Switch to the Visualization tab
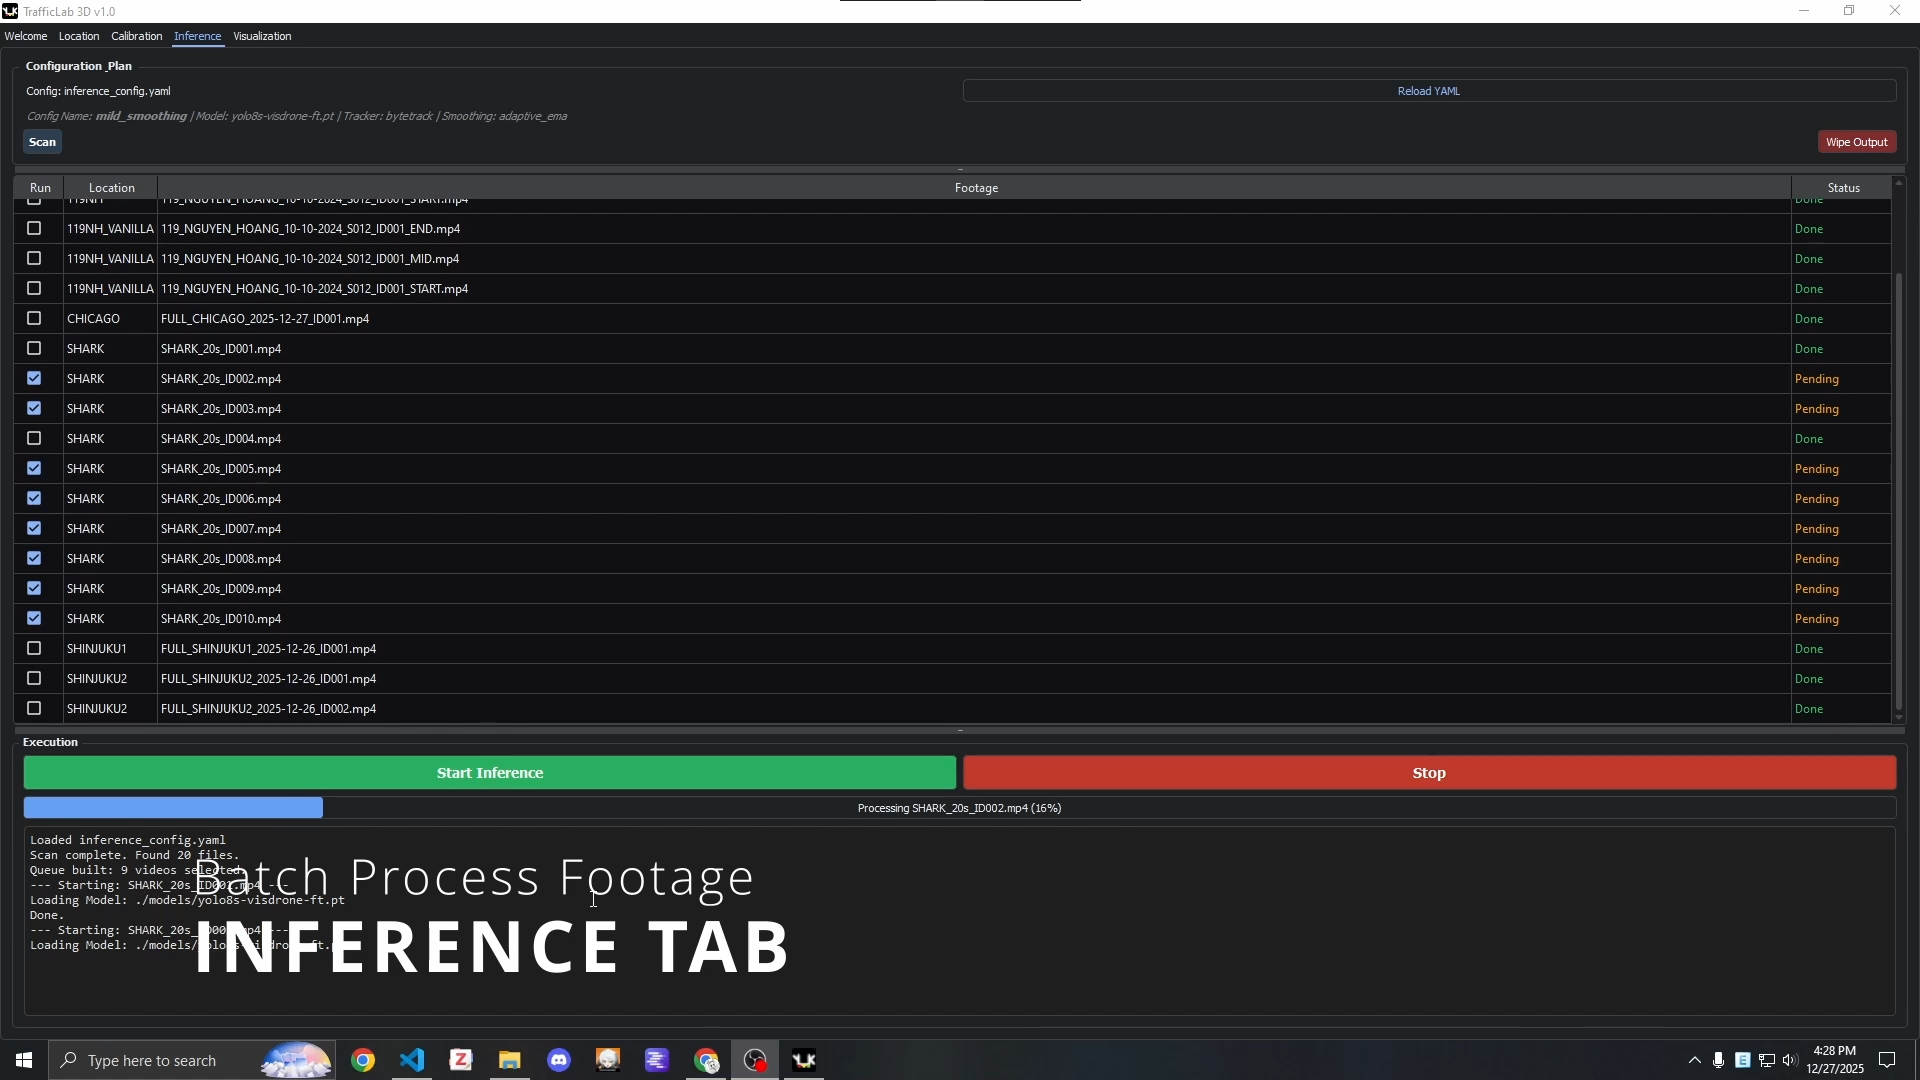1920x1080 pixels. 261,36
